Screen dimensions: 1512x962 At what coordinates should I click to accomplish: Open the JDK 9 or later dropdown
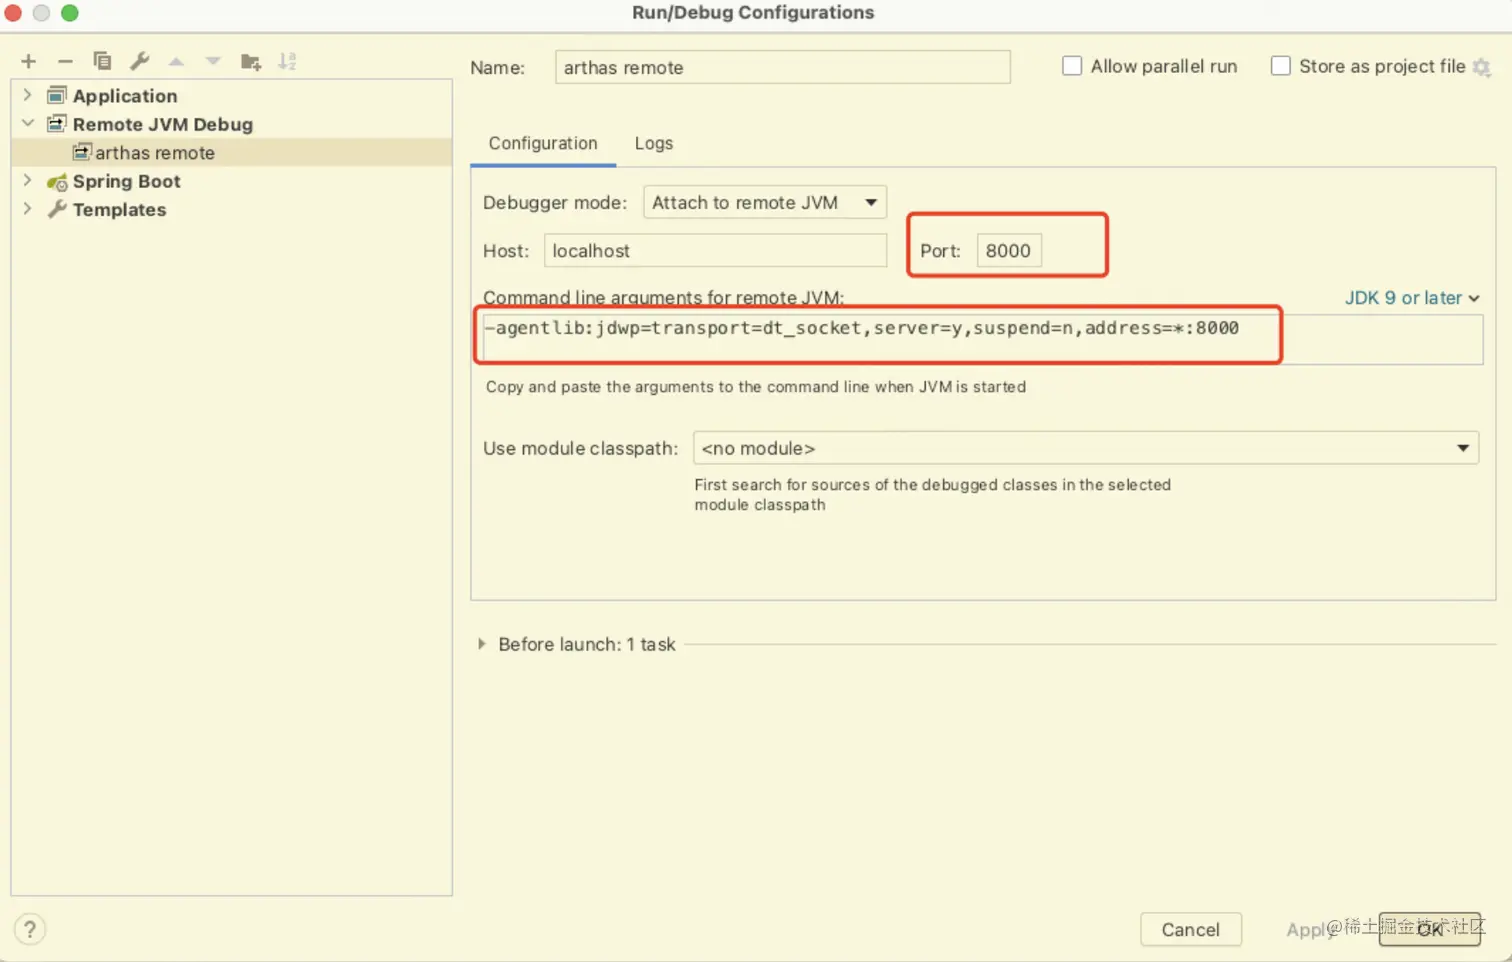tap(1412, 298)
